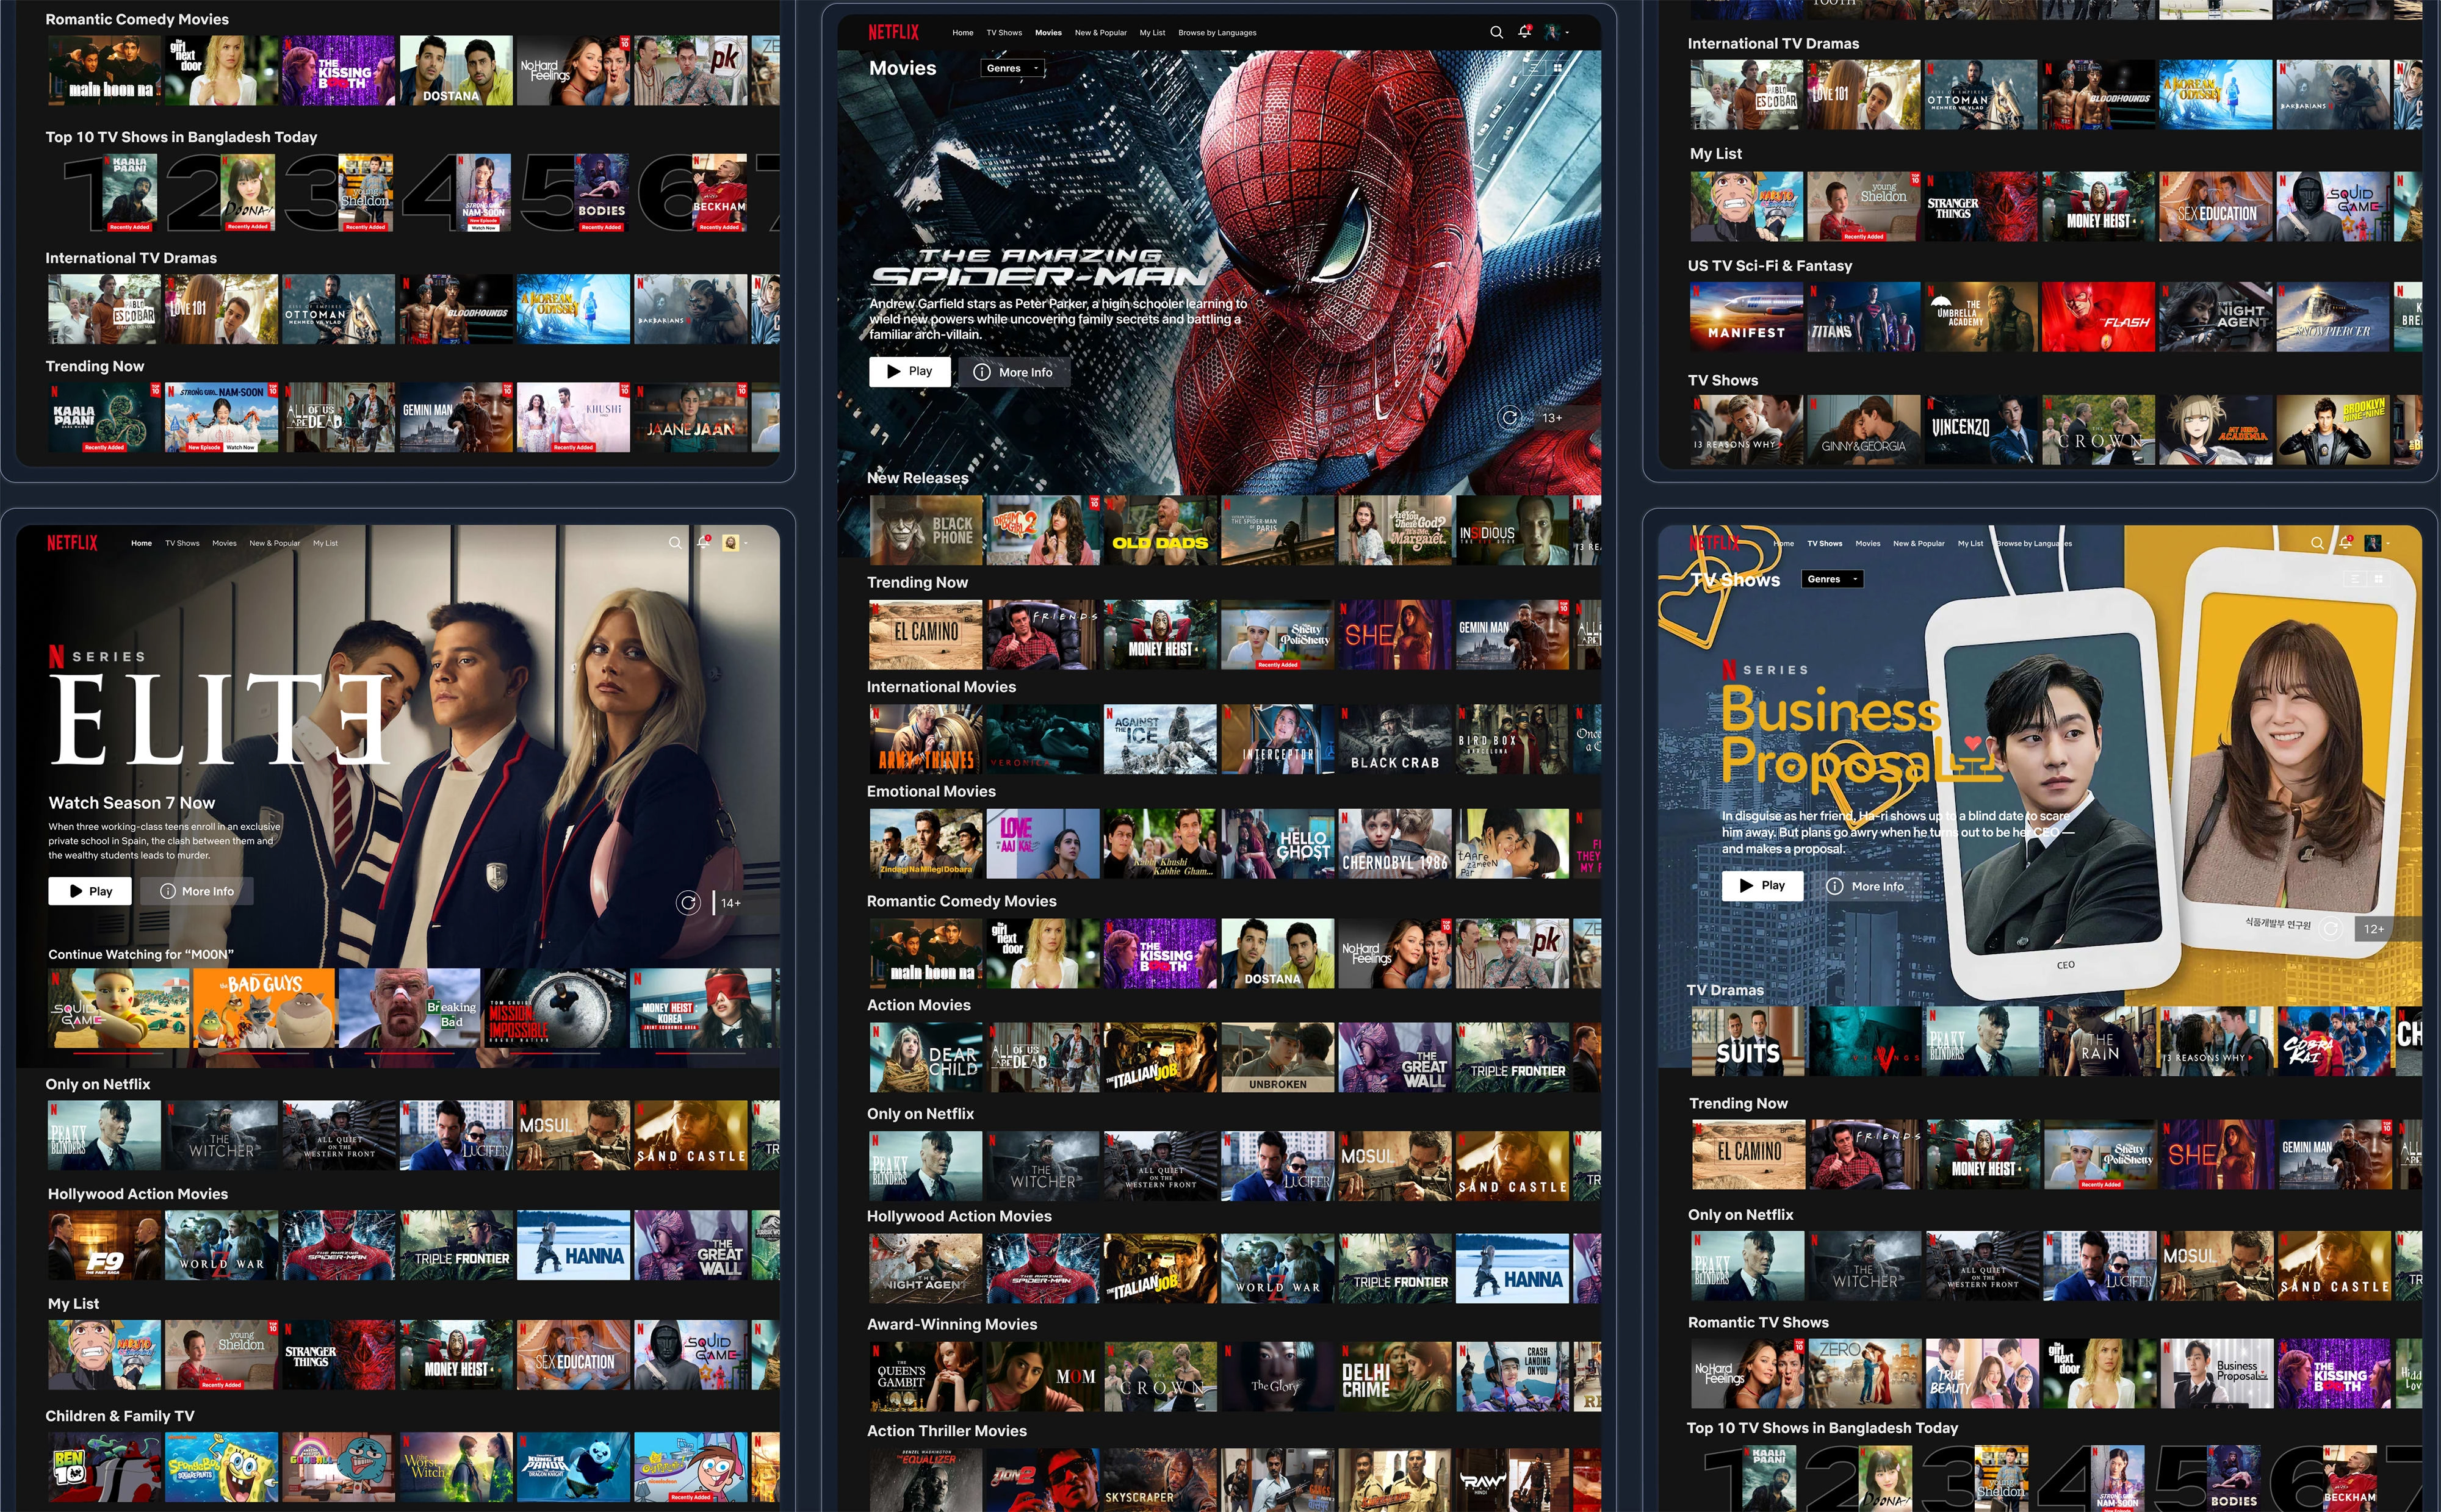Image resolution: width=2441 pixels, height=1512 pixels.
Task: Click the replay icon beside the 12+ rating
Action: pyautogui.click(x=2330, y=928)
